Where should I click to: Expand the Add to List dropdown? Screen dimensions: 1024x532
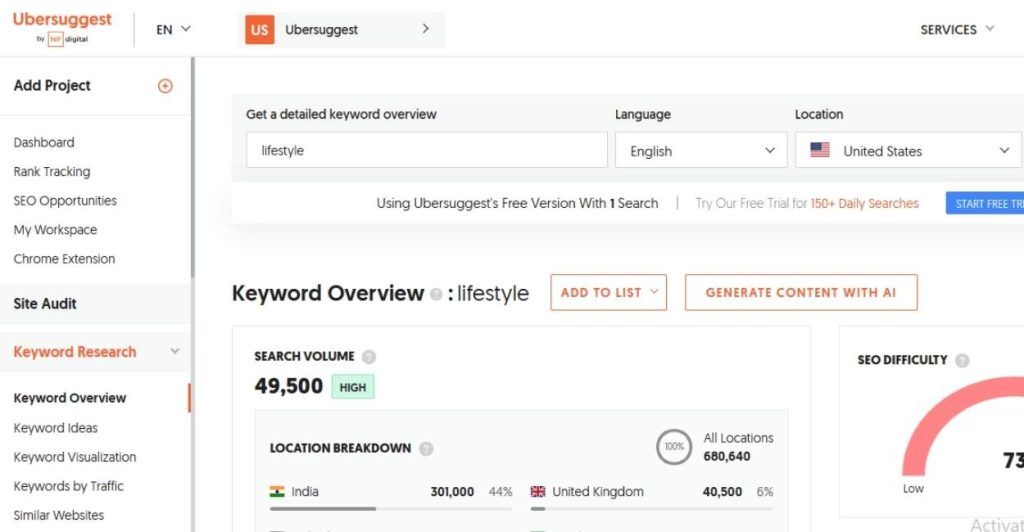[x=608, y=292]
